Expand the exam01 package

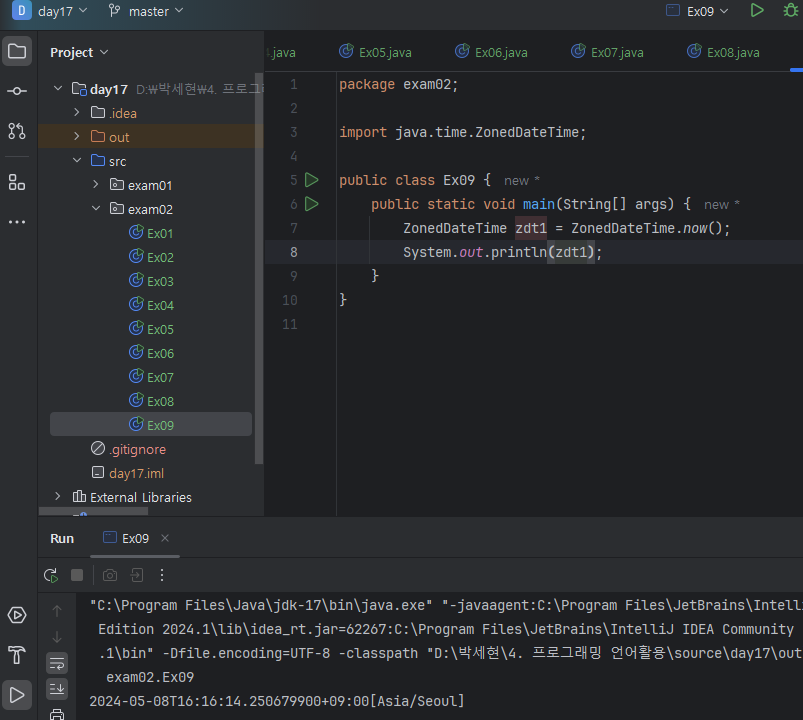(96, 184)
